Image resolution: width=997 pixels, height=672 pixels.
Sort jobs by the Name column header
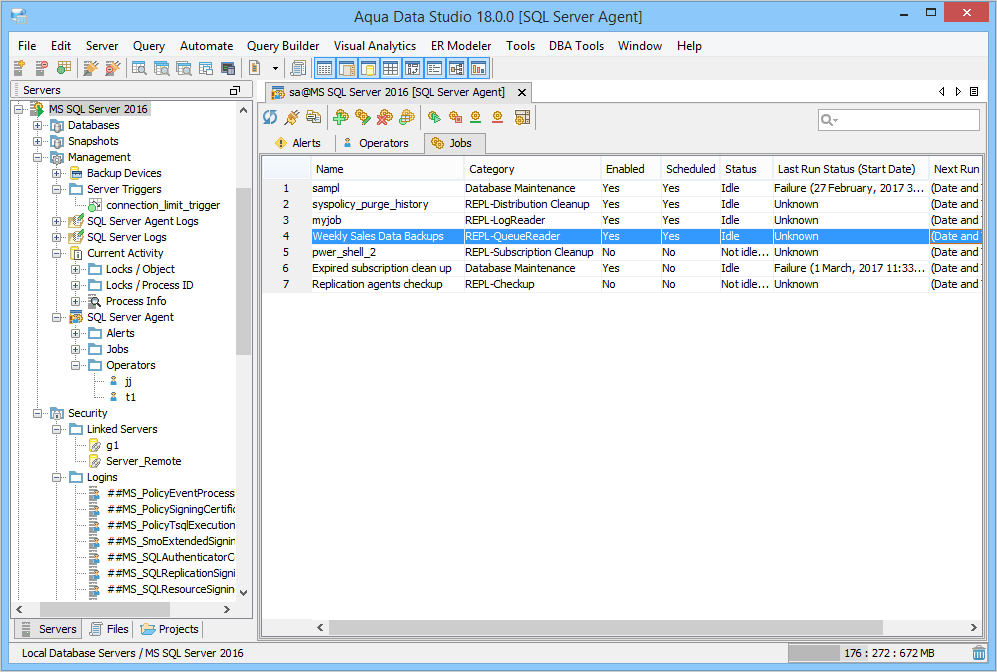pos(388,169)
